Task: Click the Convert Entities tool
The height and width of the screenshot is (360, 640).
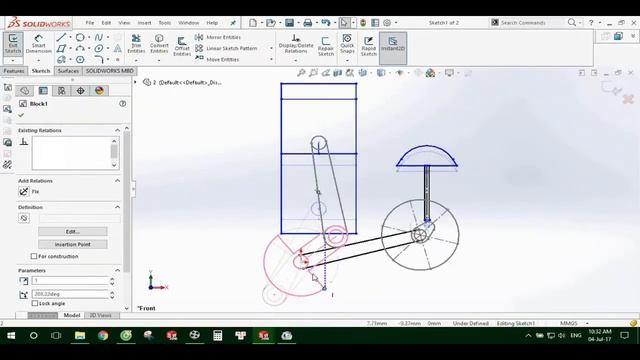Action: 159,44
